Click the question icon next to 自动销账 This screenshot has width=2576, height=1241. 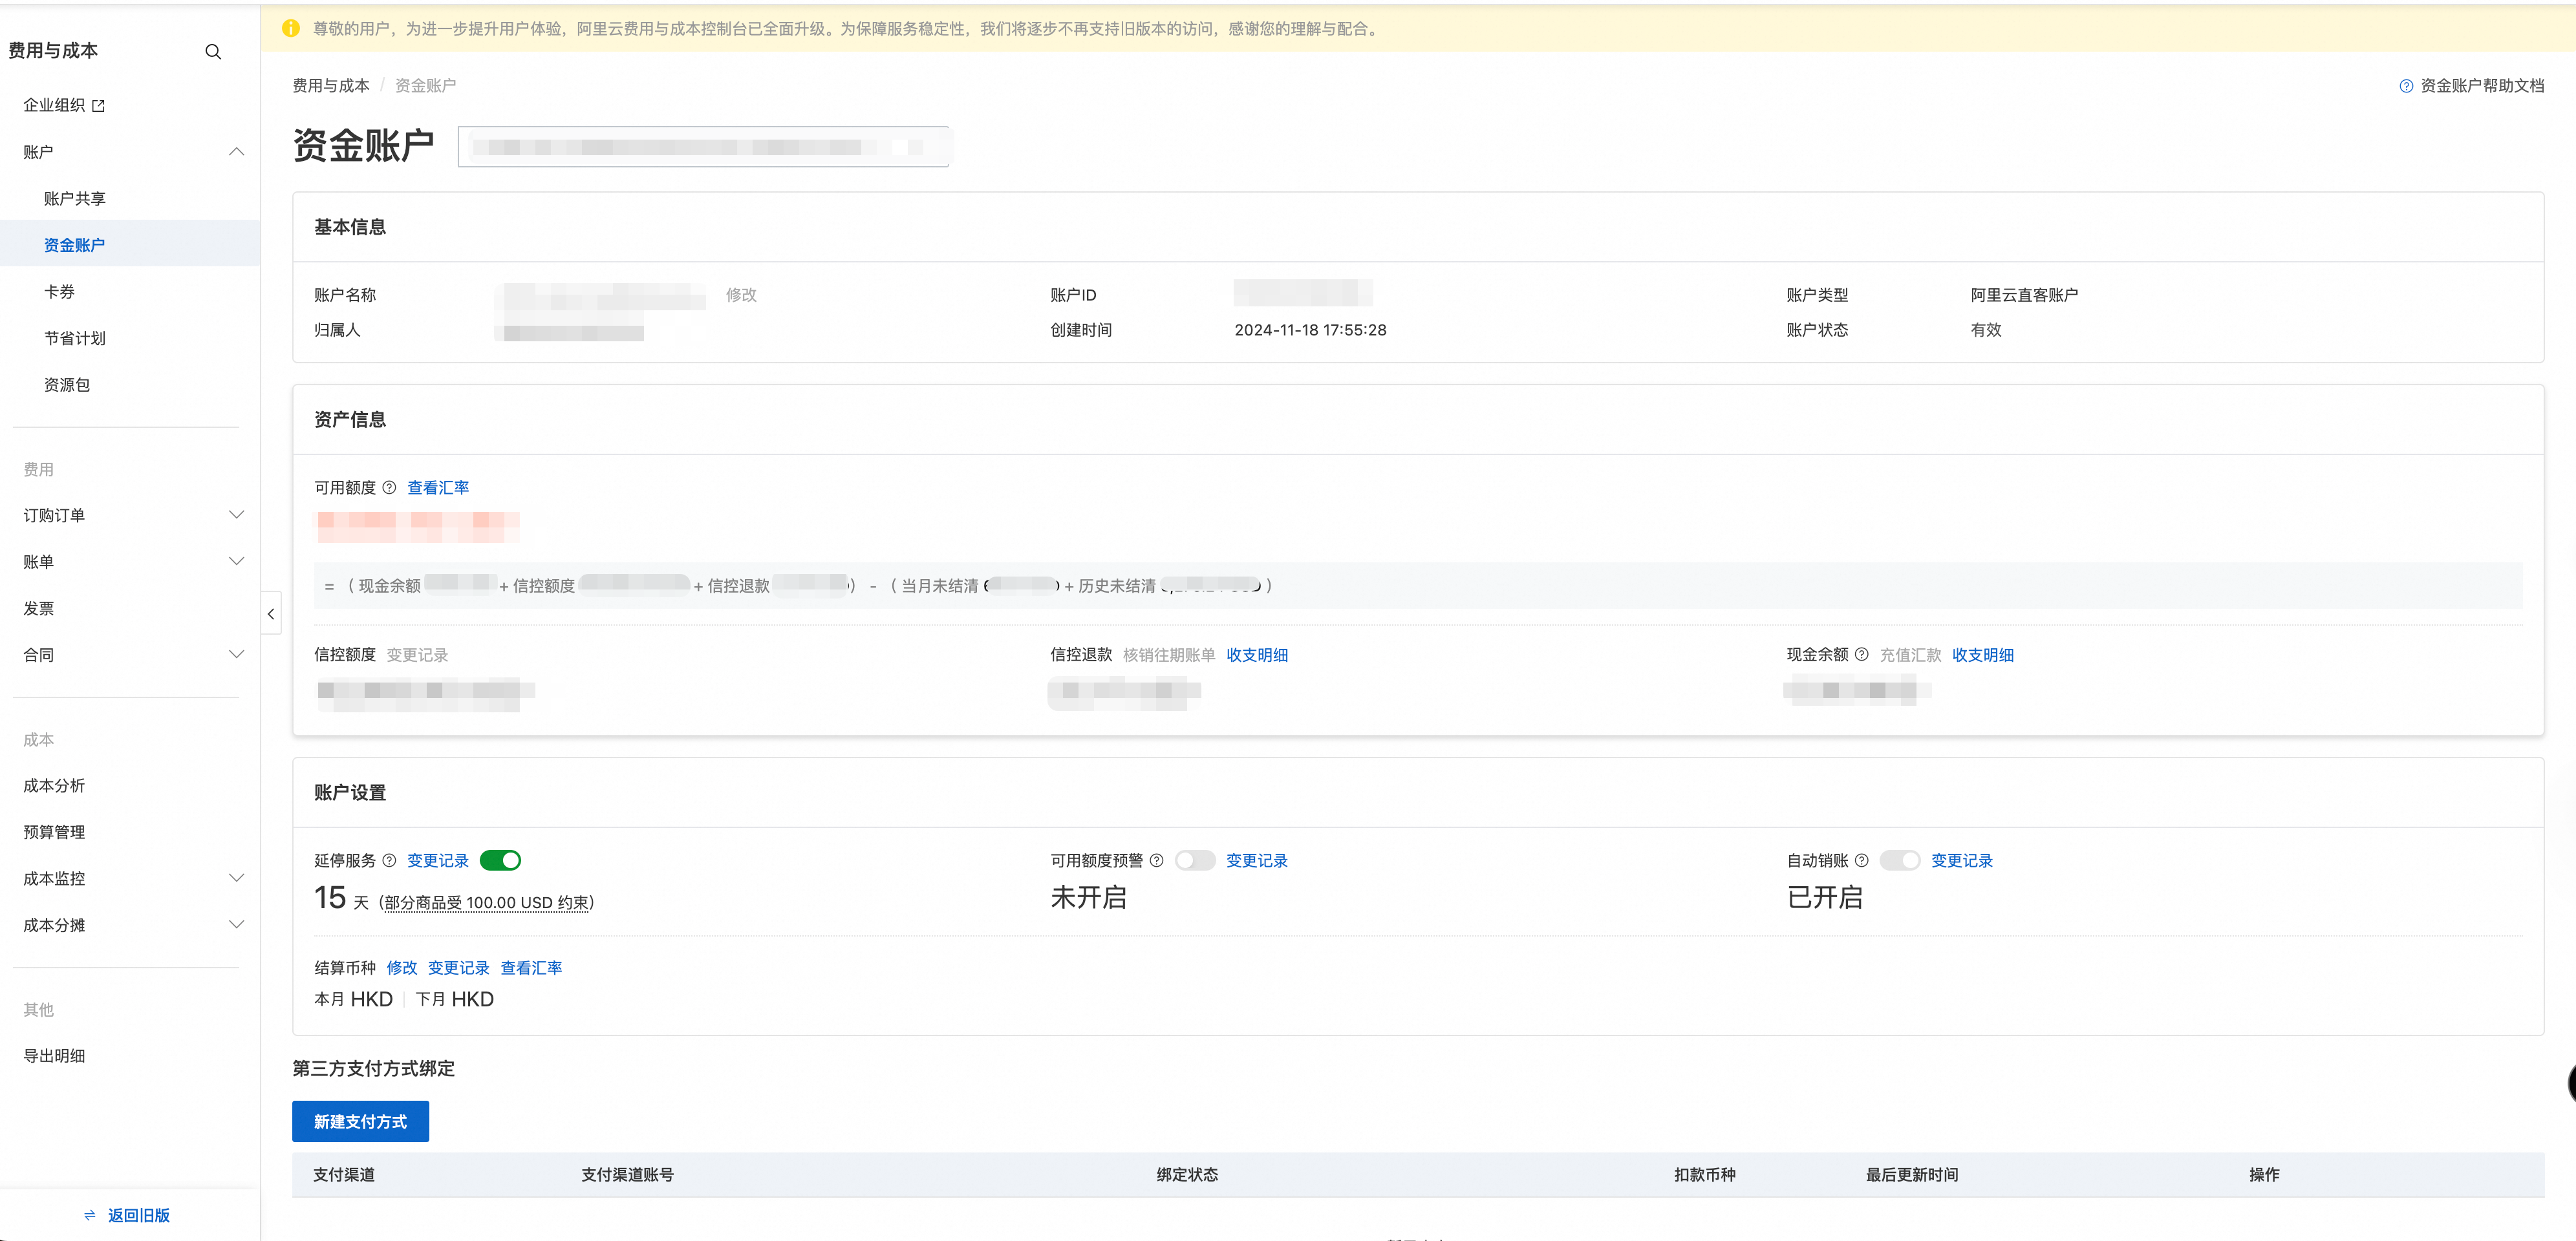coord(1861,861)
